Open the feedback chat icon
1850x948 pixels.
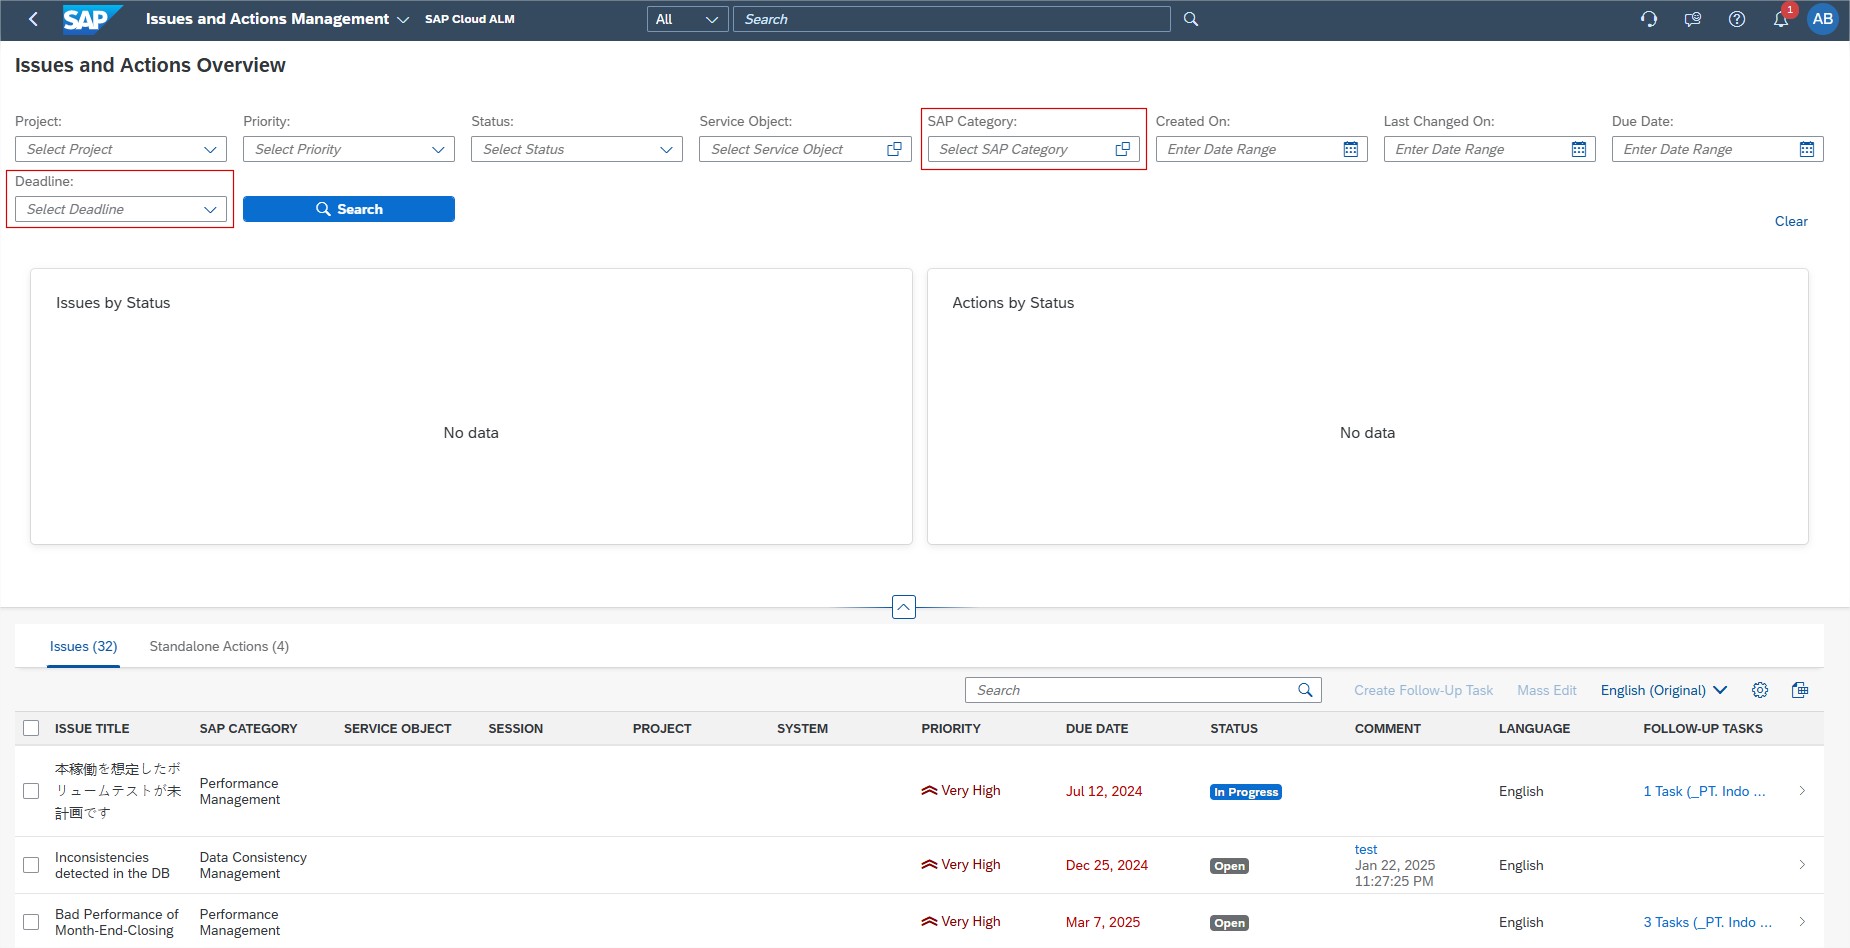pos(1693,19)
